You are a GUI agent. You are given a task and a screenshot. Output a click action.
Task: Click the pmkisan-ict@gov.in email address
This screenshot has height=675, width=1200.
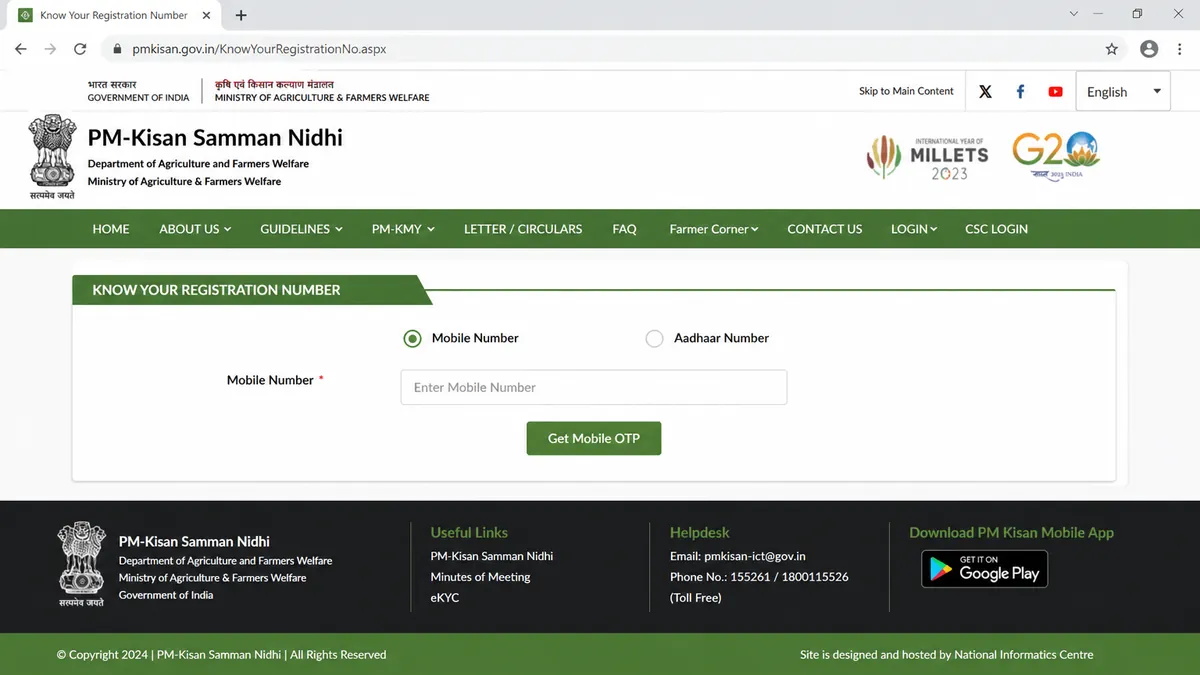(x=755, y=556)
